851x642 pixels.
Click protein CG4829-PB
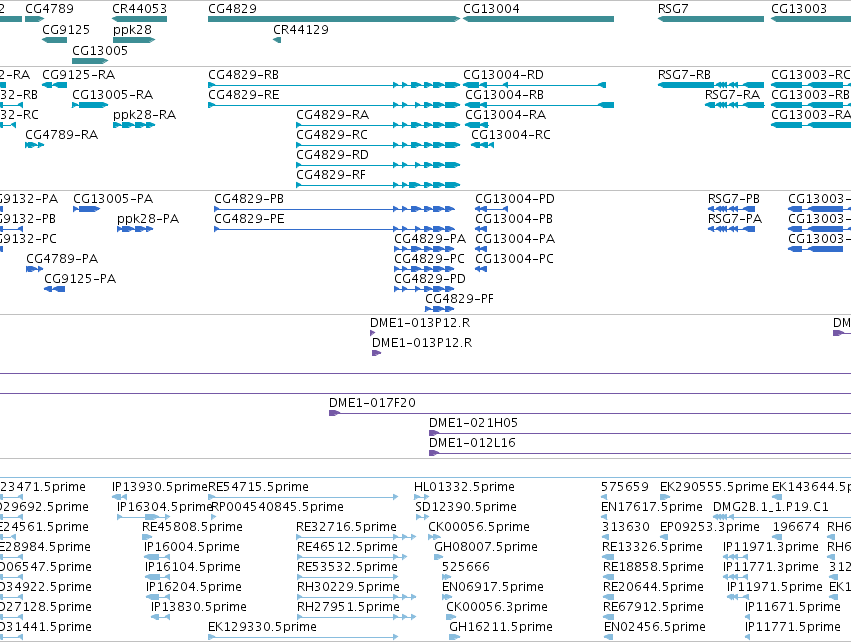pyautogui.click(x=249, y=199)
